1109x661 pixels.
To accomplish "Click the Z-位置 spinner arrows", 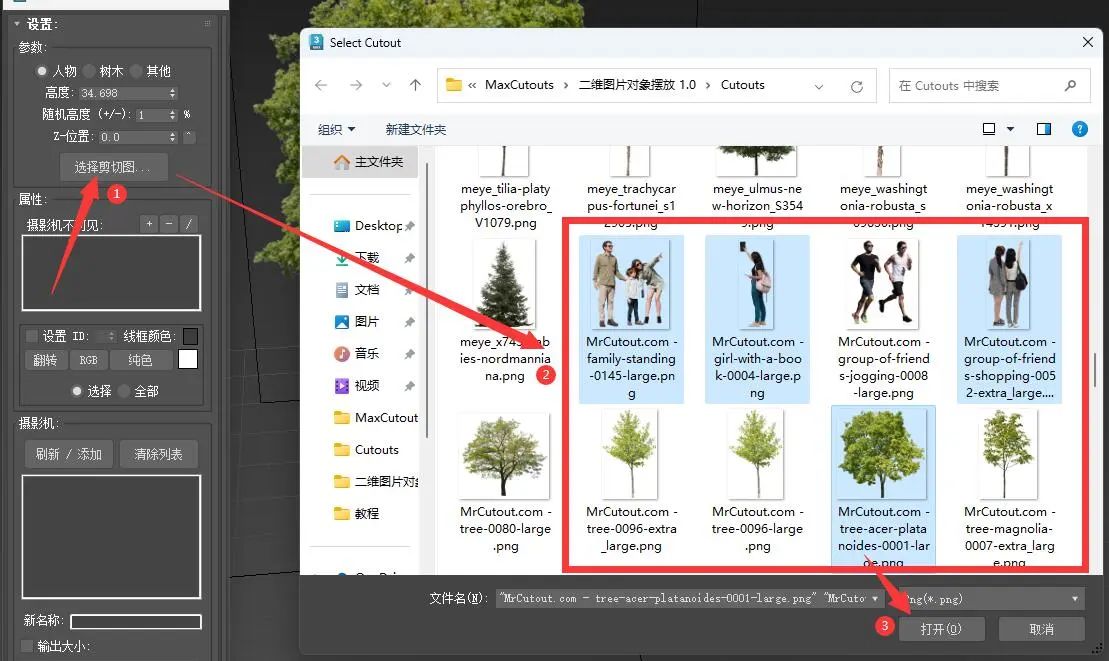I will pyautogui.click(x=173, y=137).
